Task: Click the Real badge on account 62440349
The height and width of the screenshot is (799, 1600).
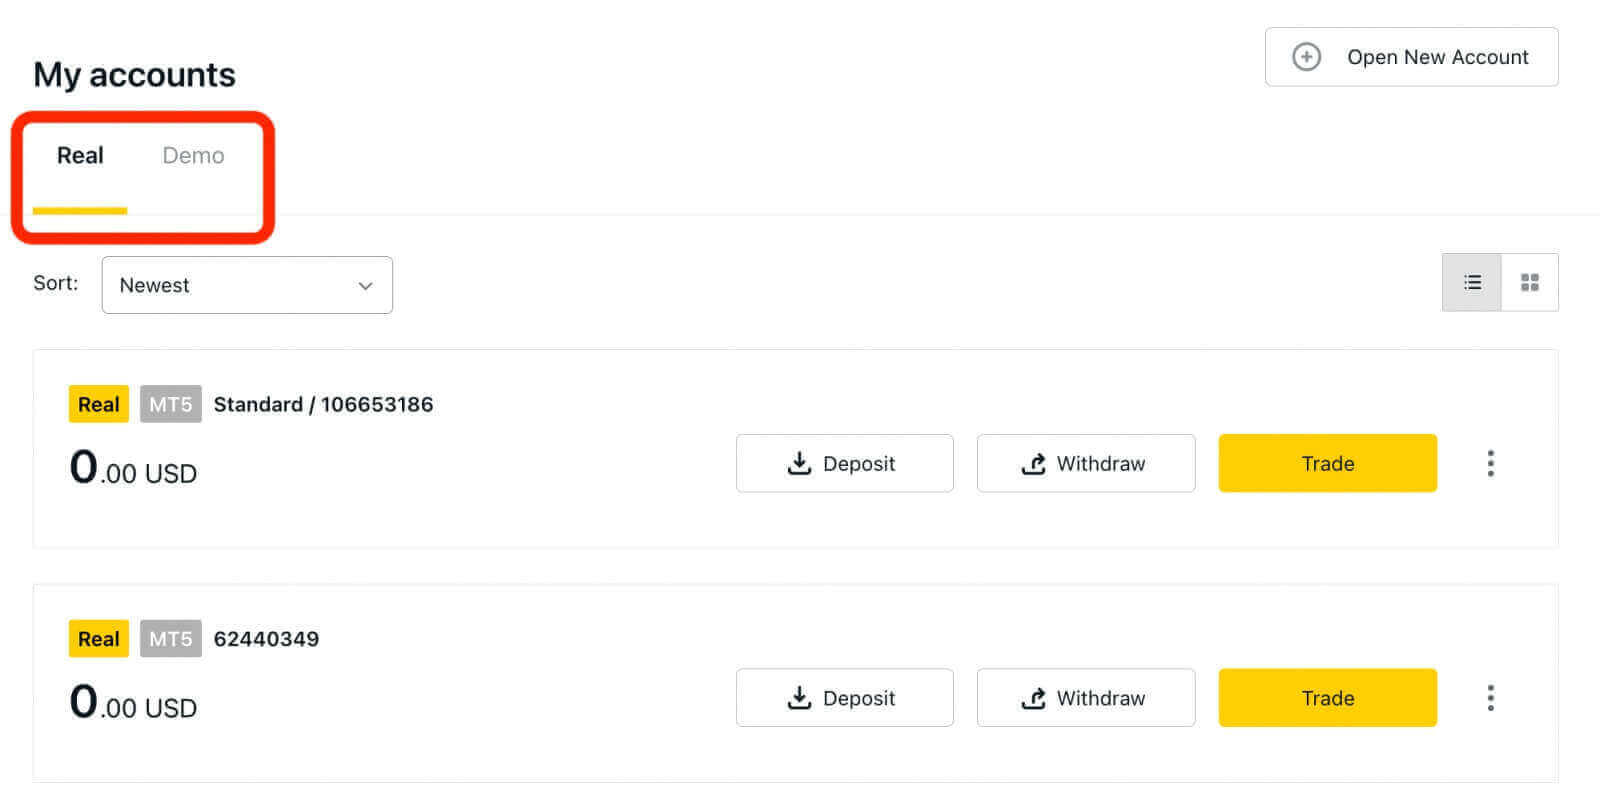Action: tap(97, 638)
